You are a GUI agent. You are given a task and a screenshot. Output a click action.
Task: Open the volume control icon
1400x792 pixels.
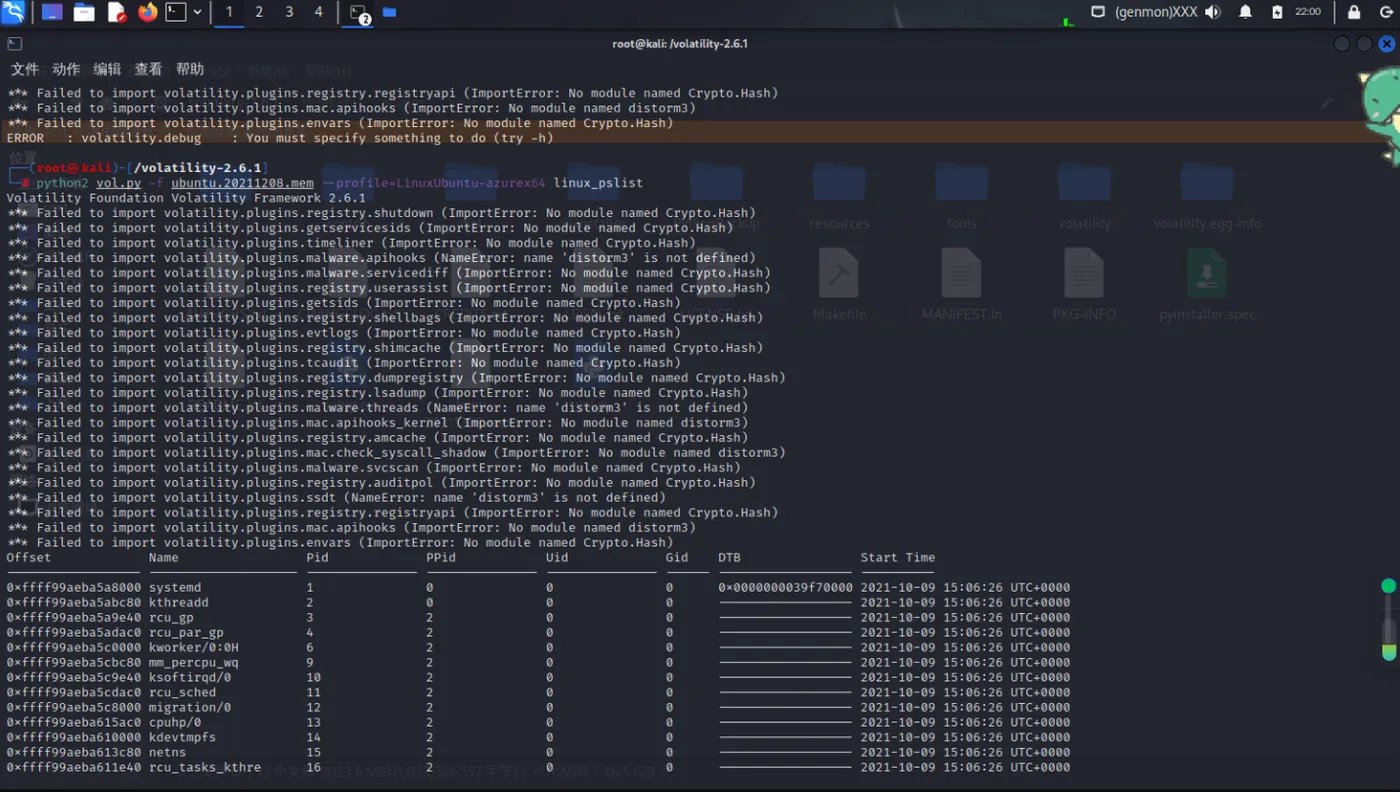click(1213, 12)
